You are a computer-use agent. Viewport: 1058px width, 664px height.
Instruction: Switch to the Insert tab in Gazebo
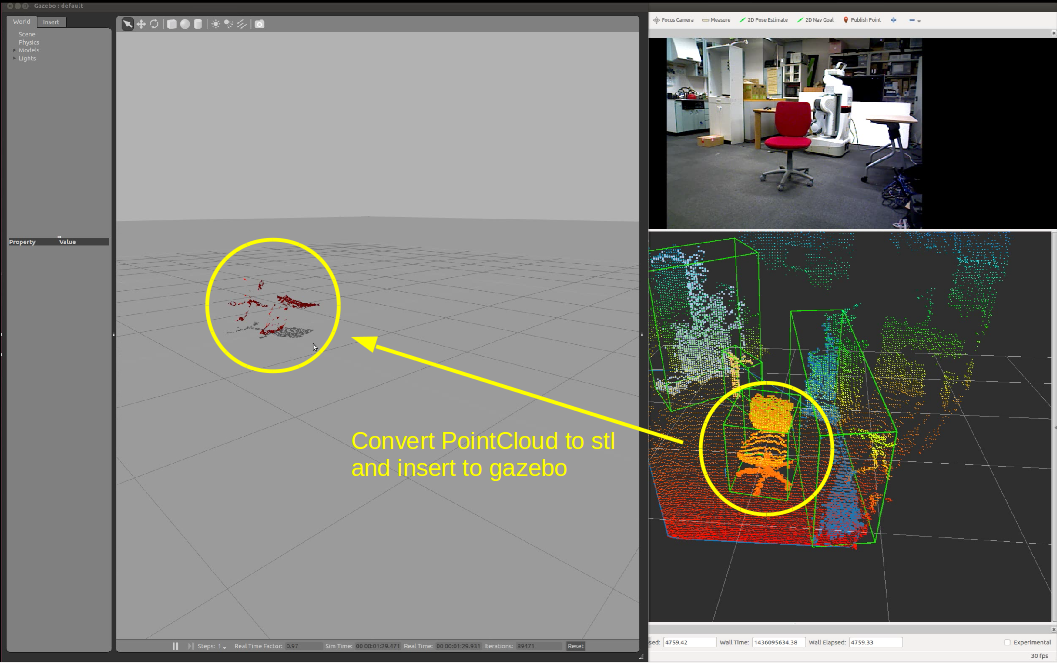click(x=51, y=22)
